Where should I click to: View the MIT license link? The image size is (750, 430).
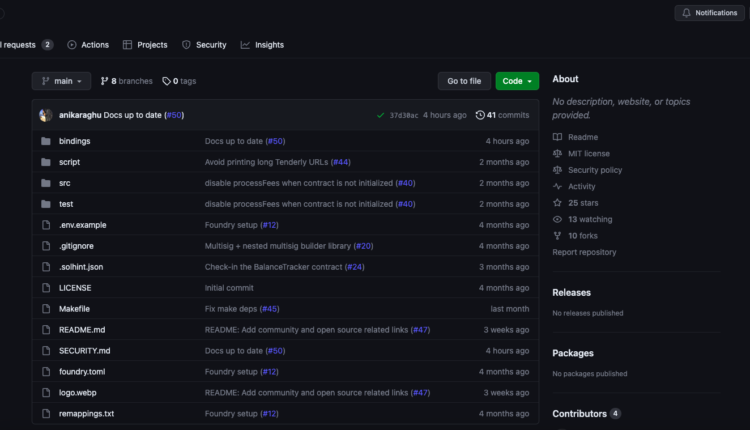coord(588,153)
